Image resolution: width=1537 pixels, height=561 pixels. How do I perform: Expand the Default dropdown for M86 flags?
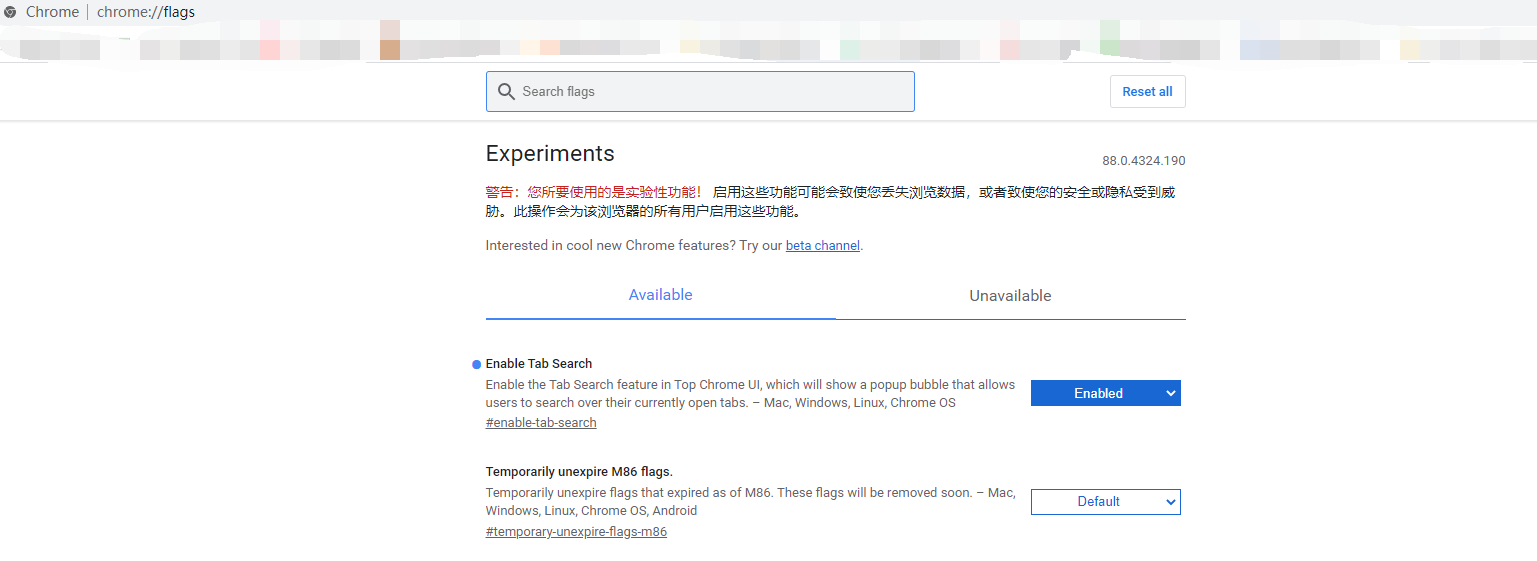click(x=1105, y=502)
